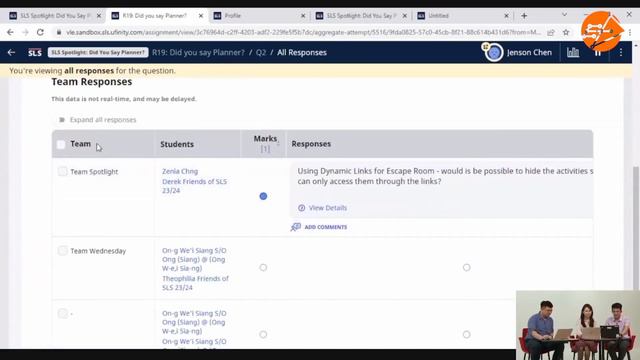The height and width of the screenshot is (360, 640).
Task: Open a new browser tab
Action: [524, 16]
